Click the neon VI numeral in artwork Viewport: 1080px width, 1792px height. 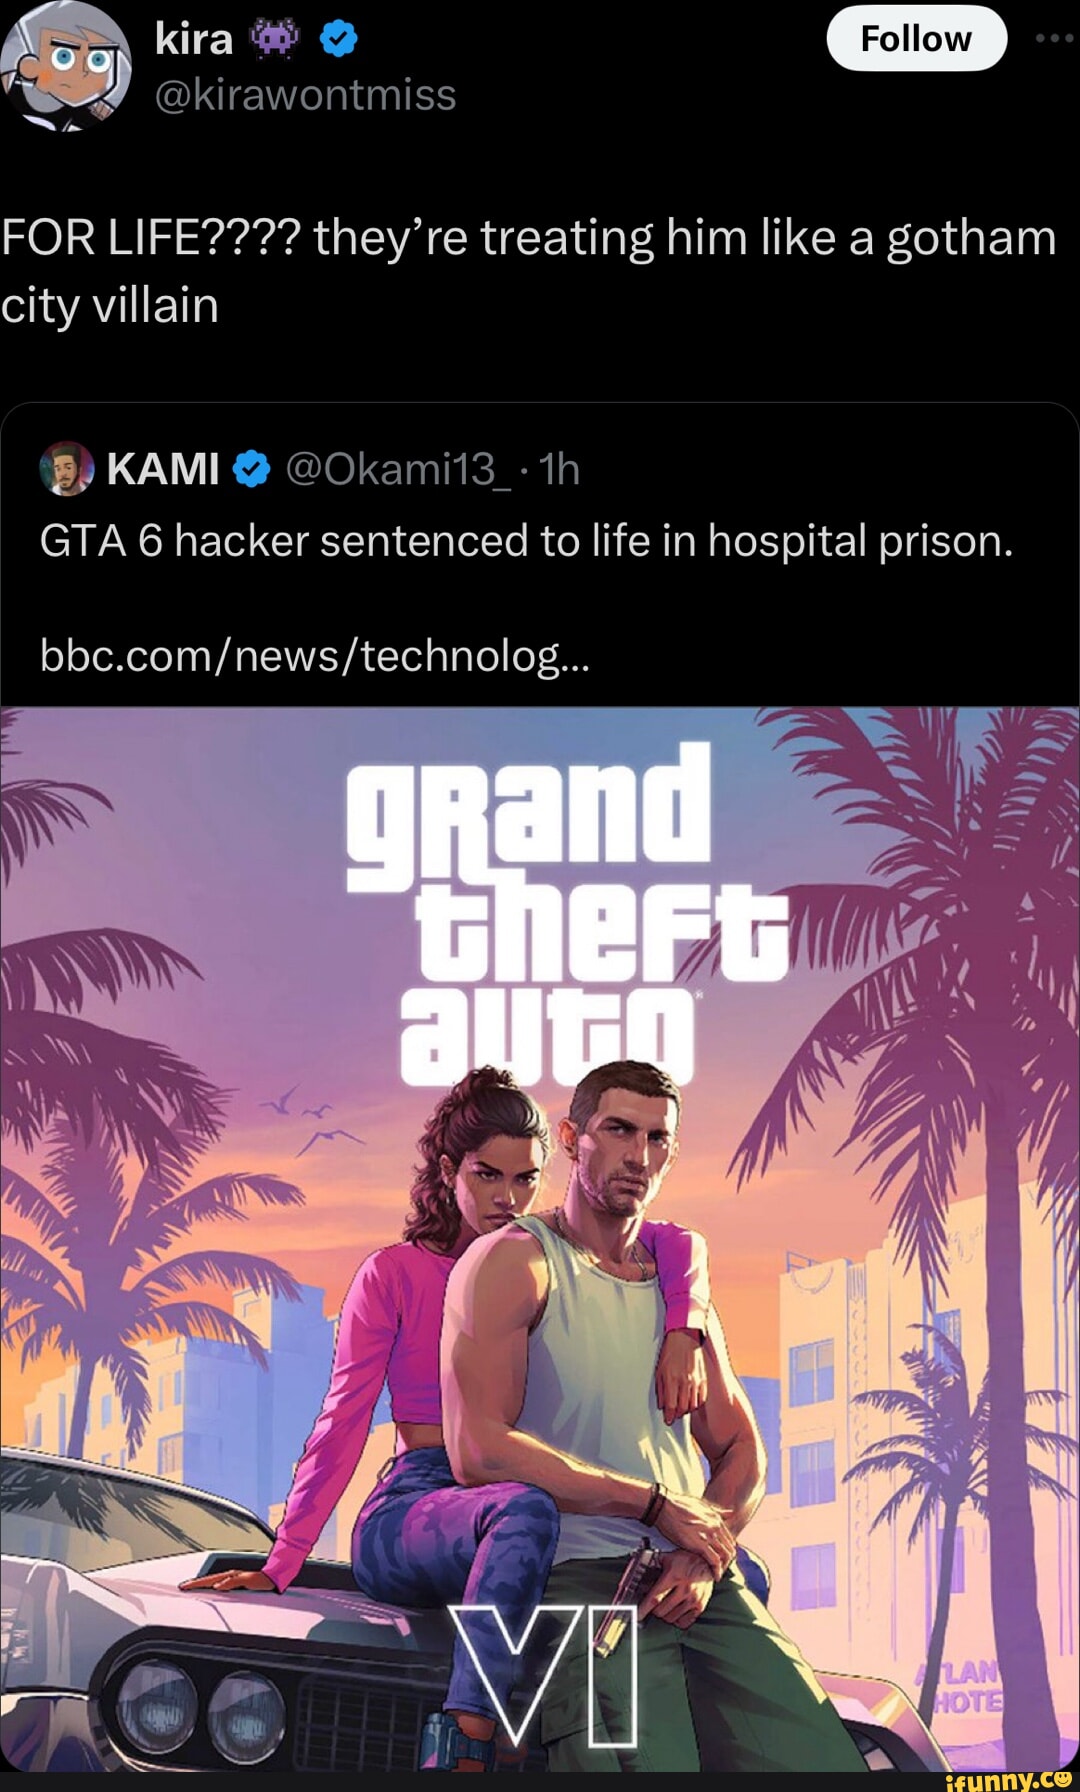coord(542,1675)
